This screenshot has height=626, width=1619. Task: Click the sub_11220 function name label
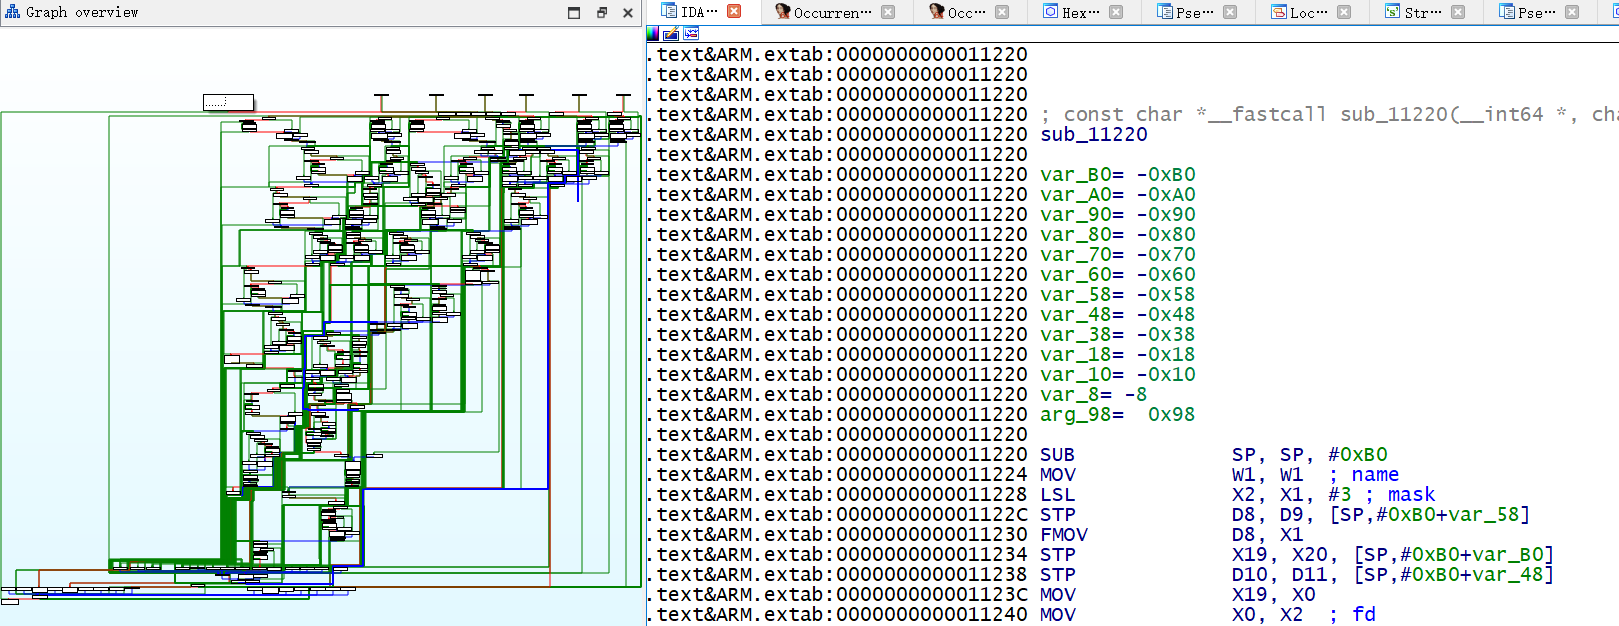(x=1093, y=135)
